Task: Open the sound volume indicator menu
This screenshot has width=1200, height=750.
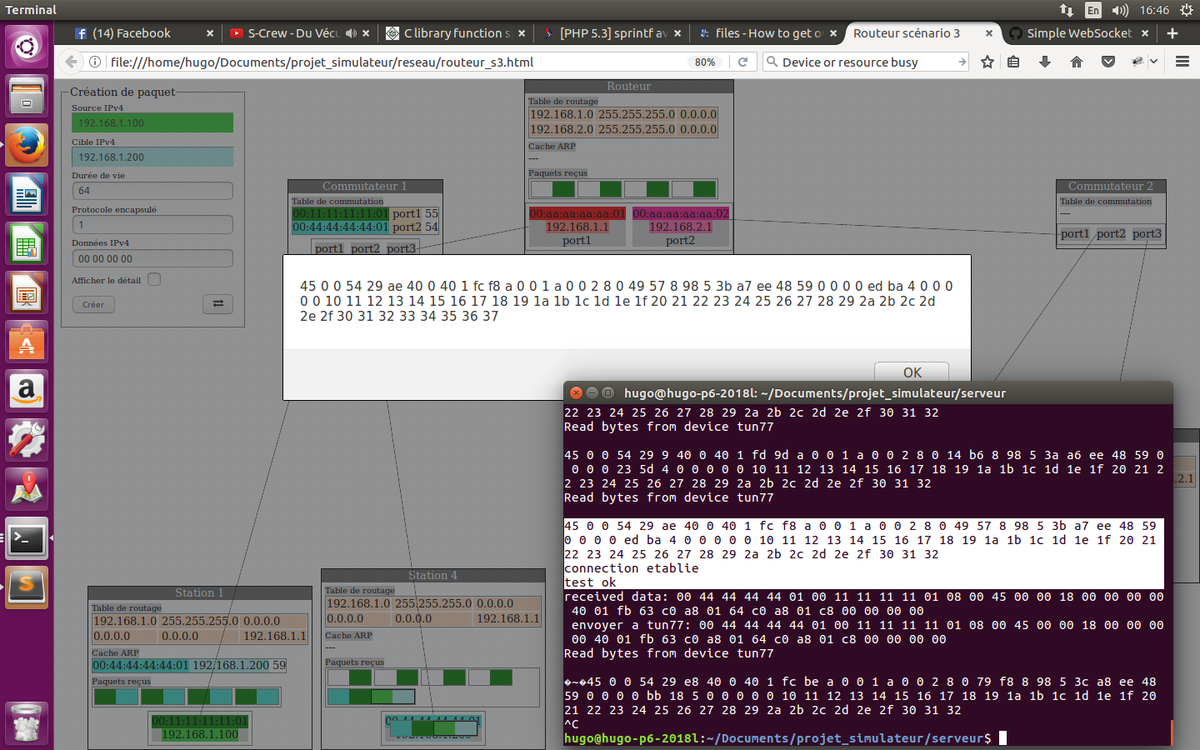Action: click(1119, 10)
